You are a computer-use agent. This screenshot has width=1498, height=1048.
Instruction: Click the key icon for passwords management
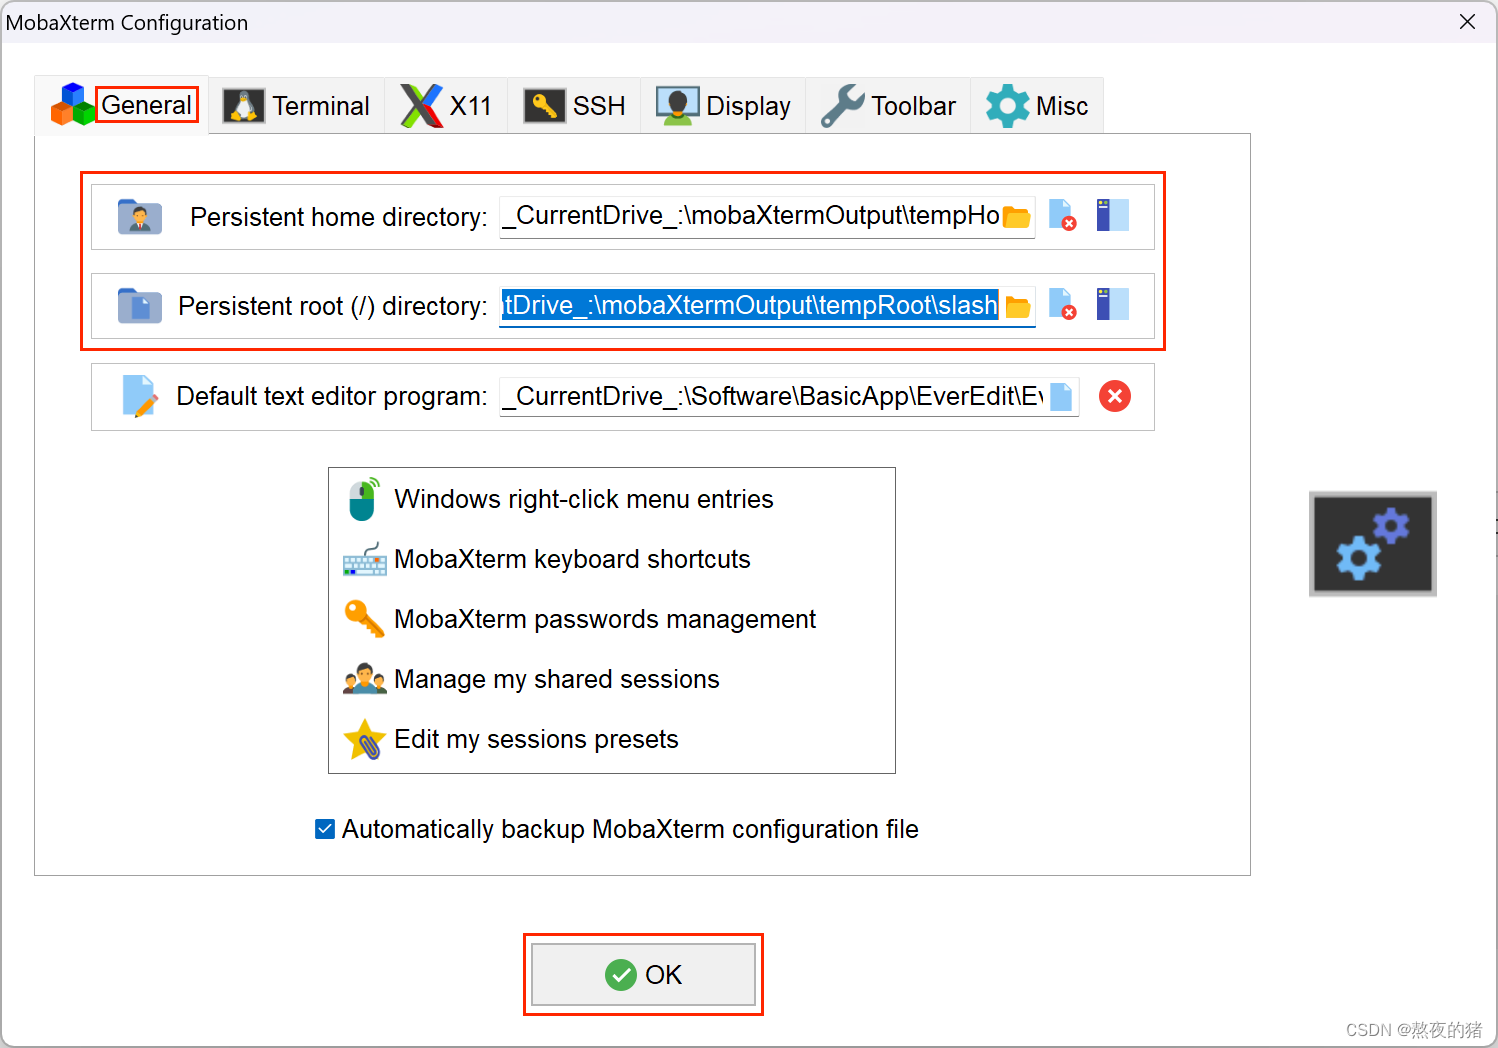(364, 619)
